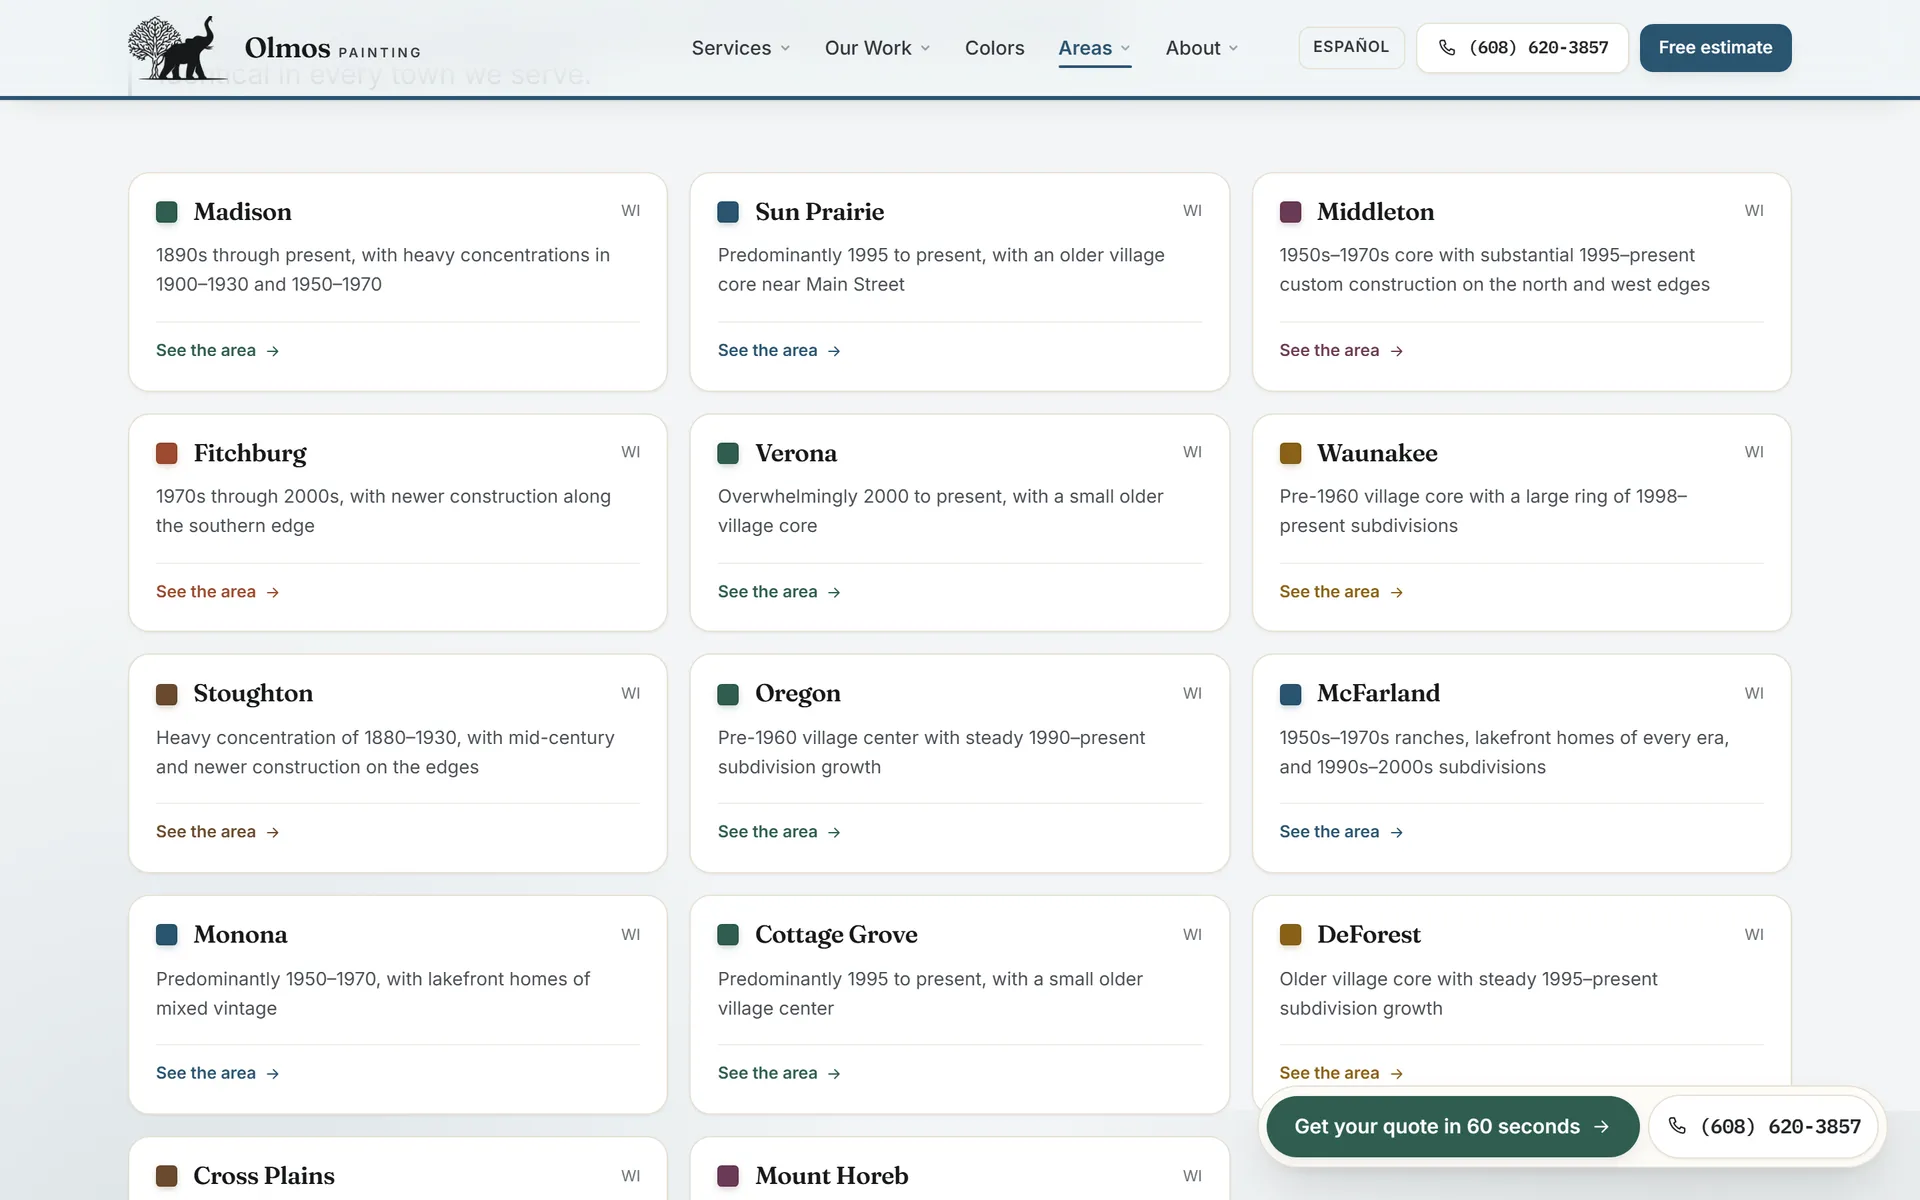This screenshot has width=1920, height=1200.
Task: Open the Colors nav item
Action: pos(994,48)
